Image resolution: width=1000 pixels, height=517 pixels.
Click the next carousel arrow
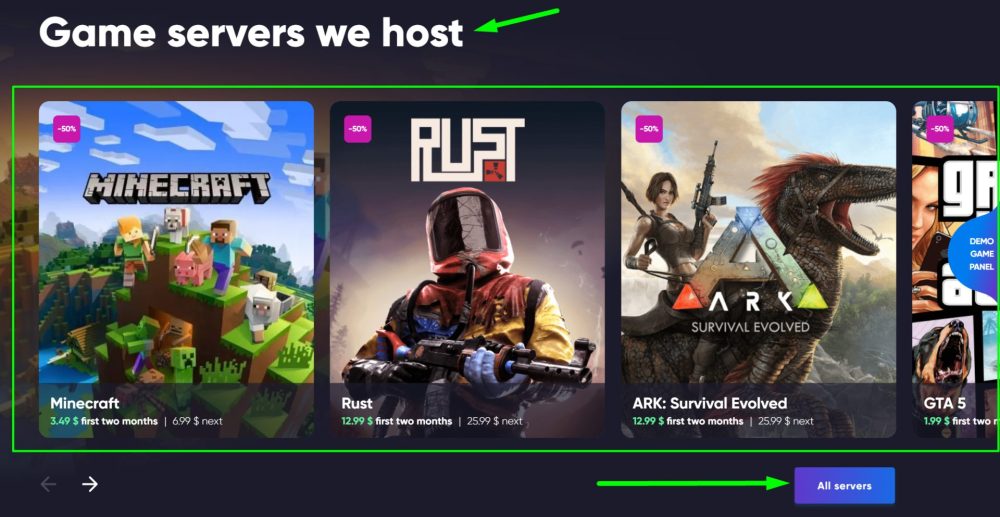coord(90,484)
